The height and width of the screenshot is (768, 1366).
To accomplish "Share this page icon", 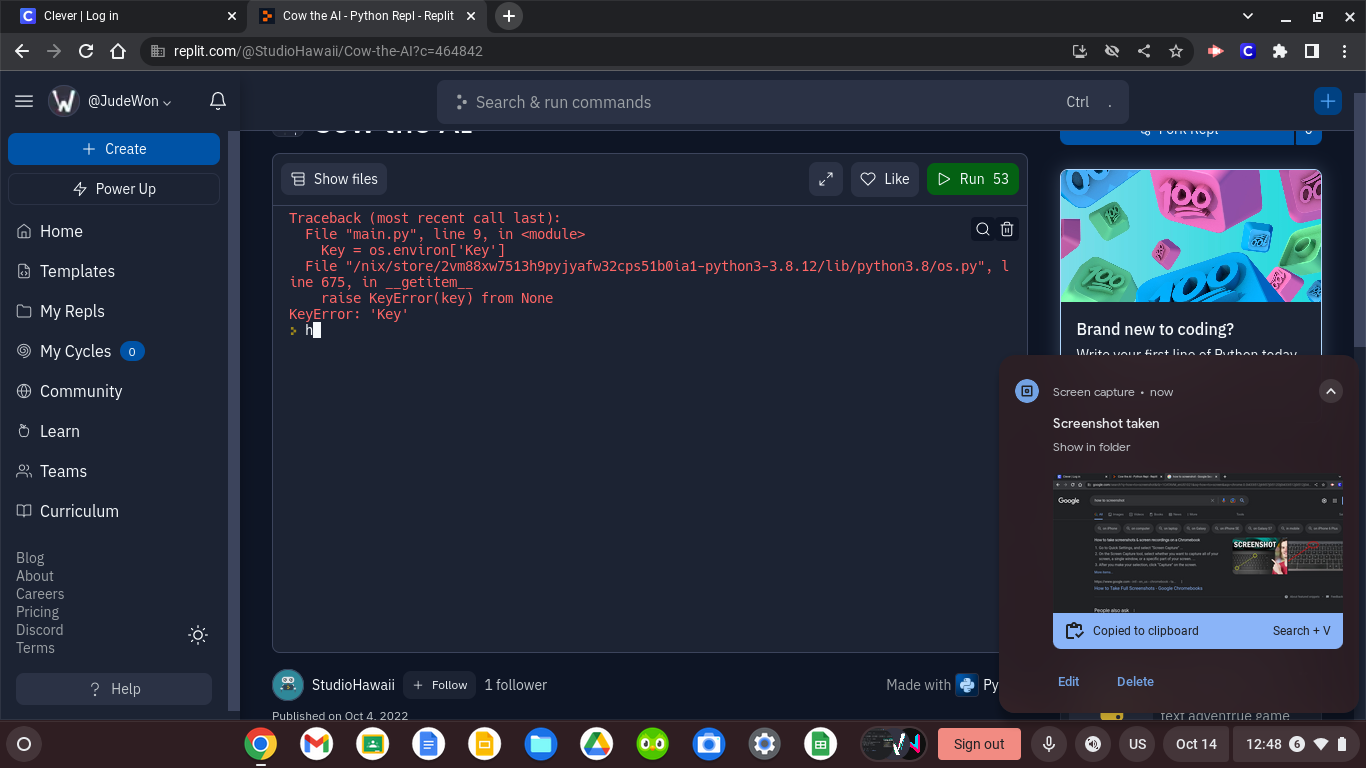I will pos(1144,51).
